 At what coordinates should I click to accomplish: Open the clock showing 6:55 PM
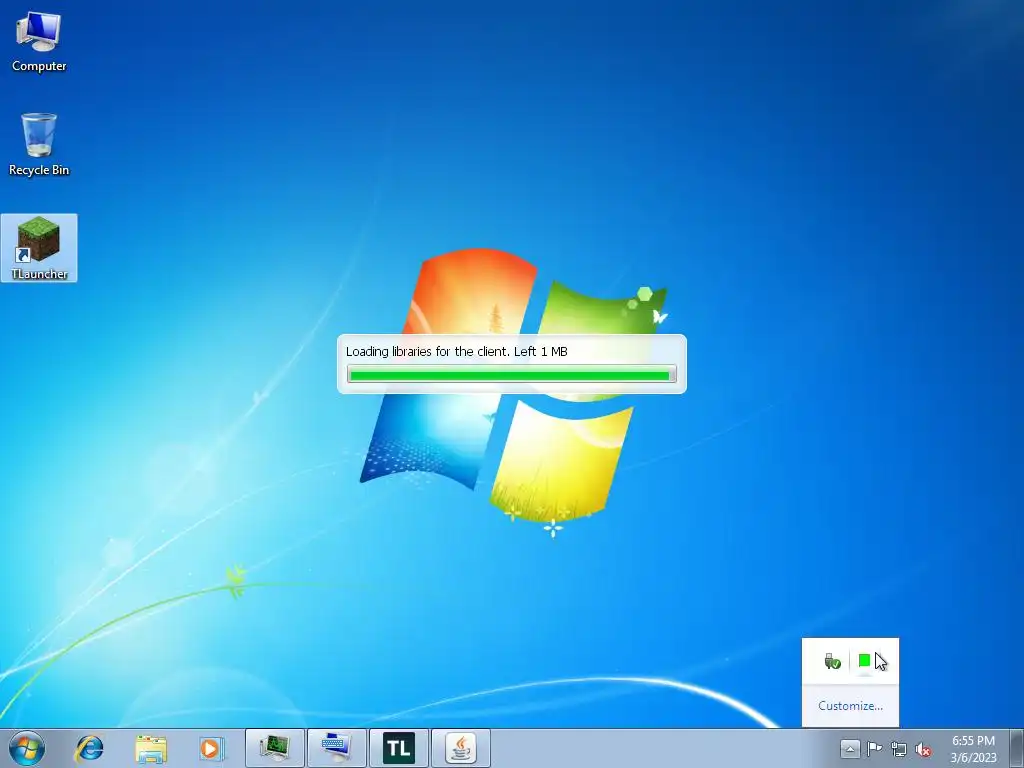(973, 748)
